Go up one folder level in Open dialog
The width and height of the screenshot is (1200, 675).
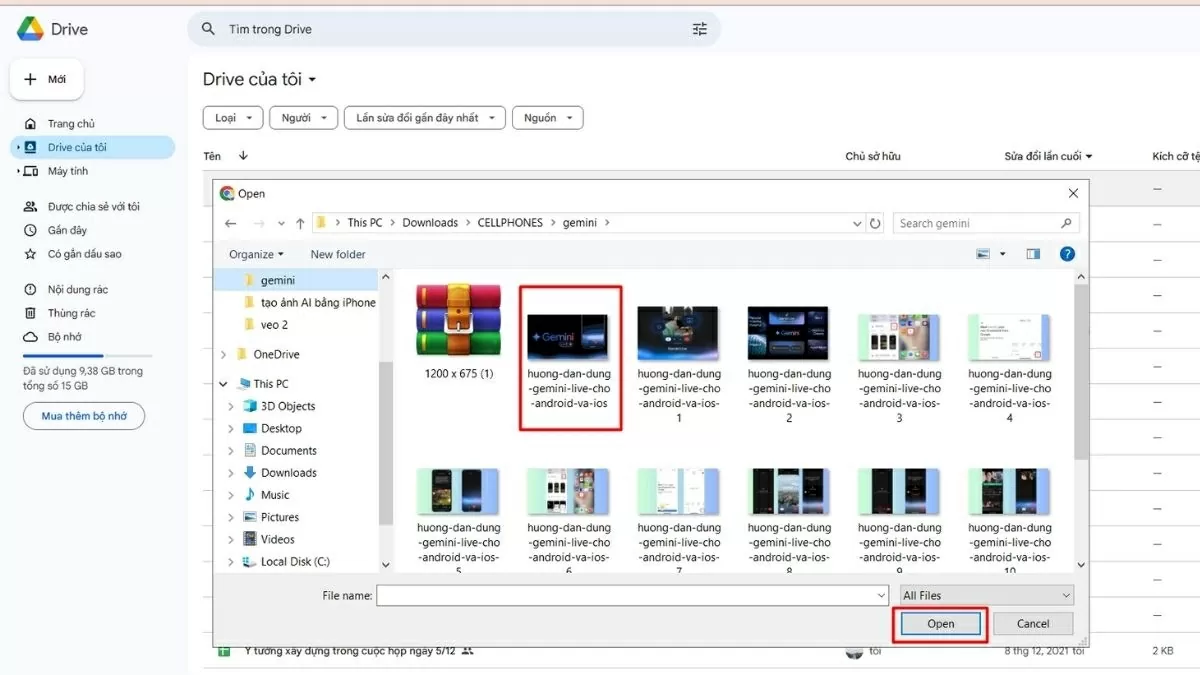(299, 222)
